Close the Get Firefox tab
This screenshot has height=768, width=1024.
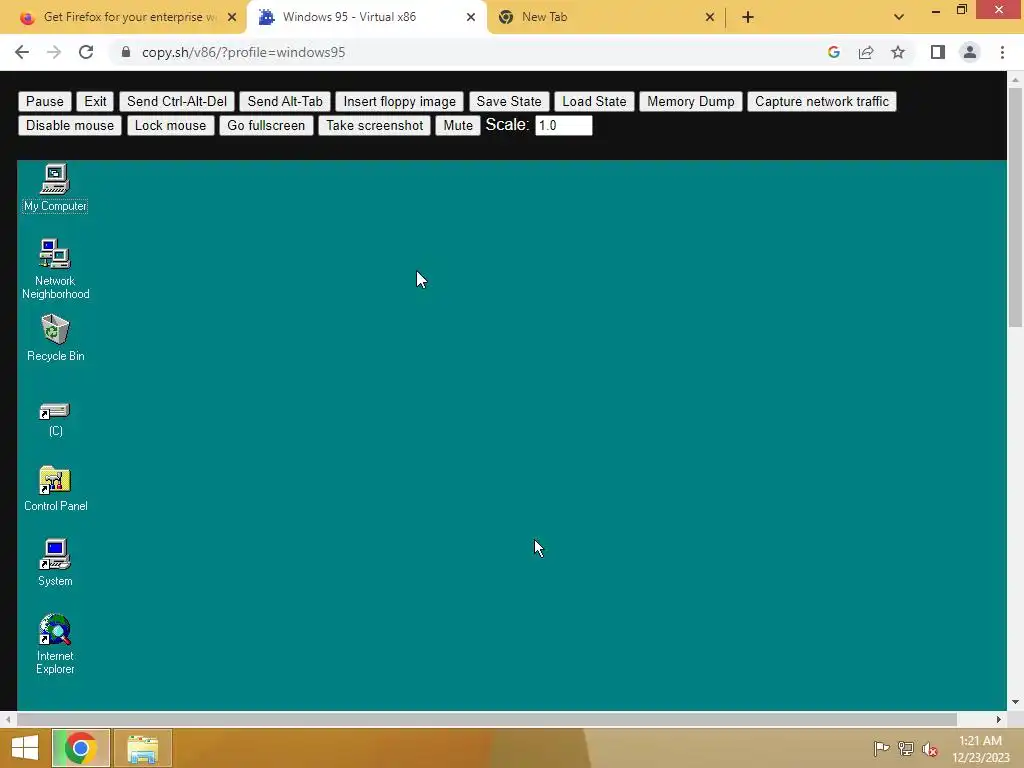(232, 17)
